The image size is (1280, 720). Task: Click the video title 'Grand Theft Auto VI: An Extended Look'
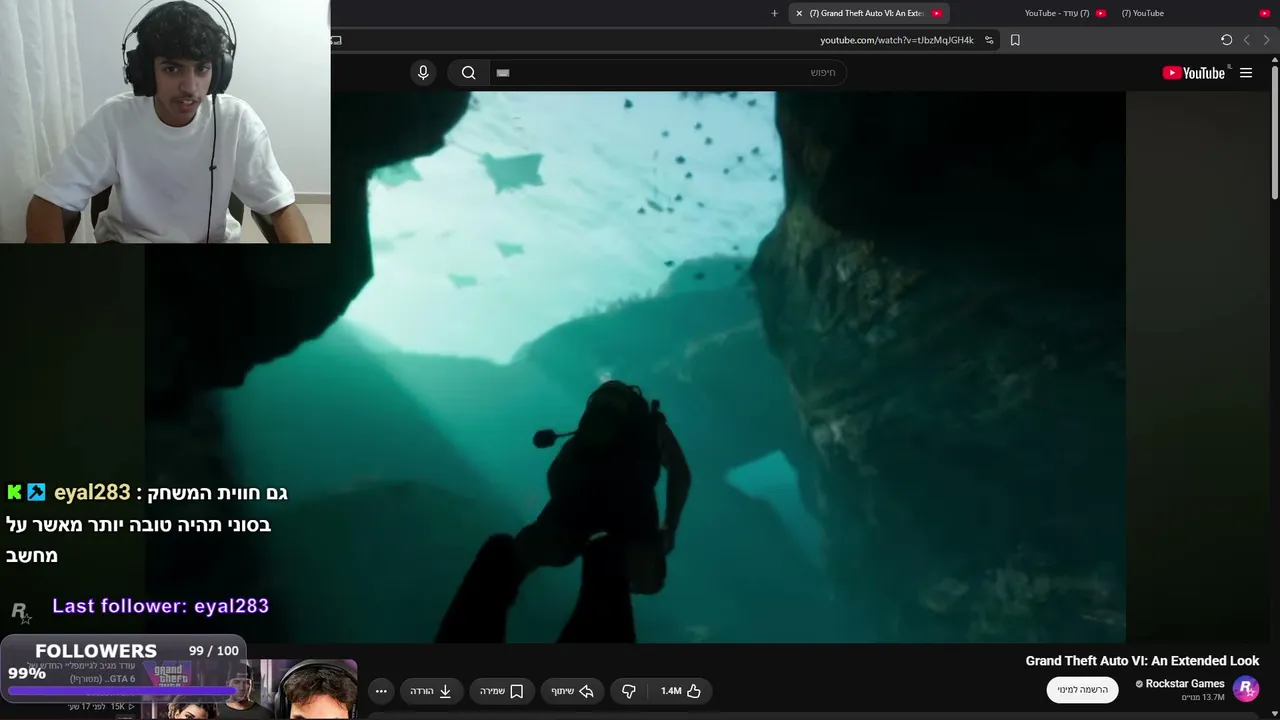(1142, 661)
